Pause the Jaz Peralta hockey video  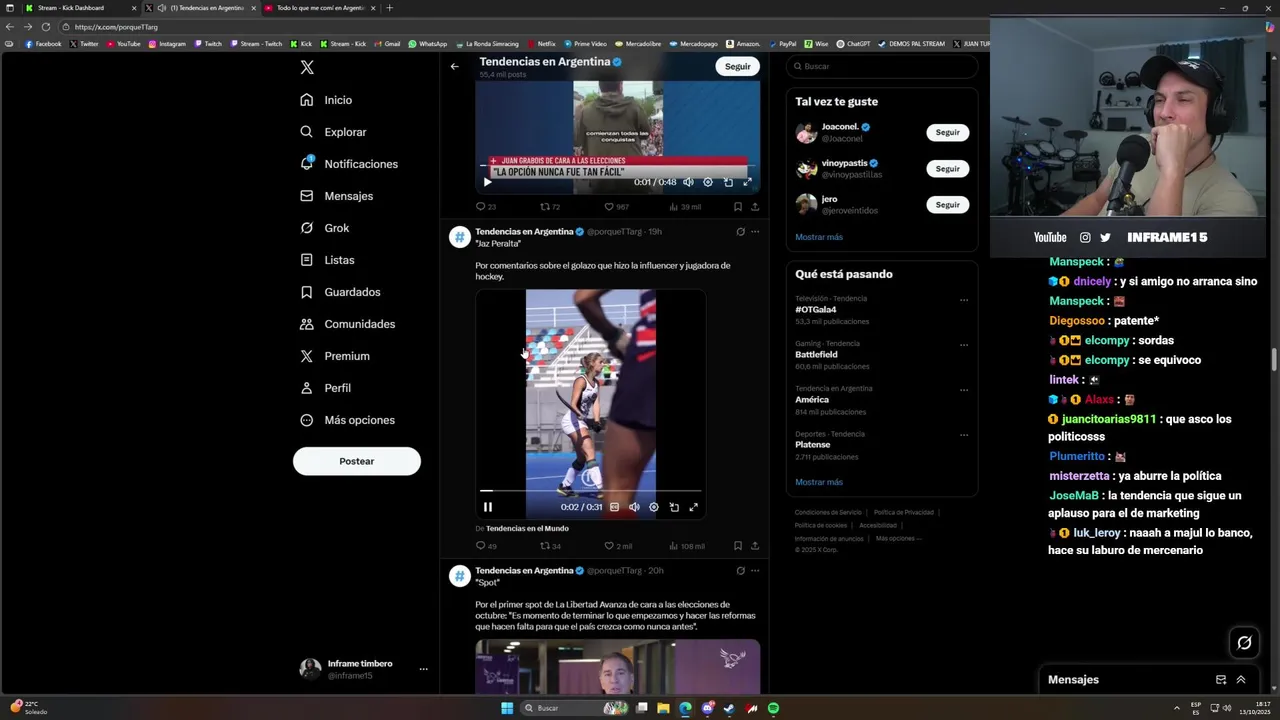[x=488, y=507]
